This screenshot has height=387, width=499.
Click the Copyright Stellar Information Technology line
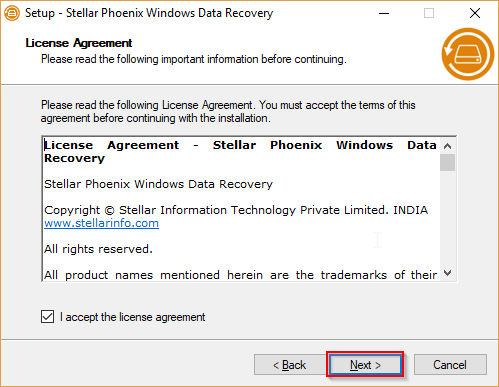[236, 210]
